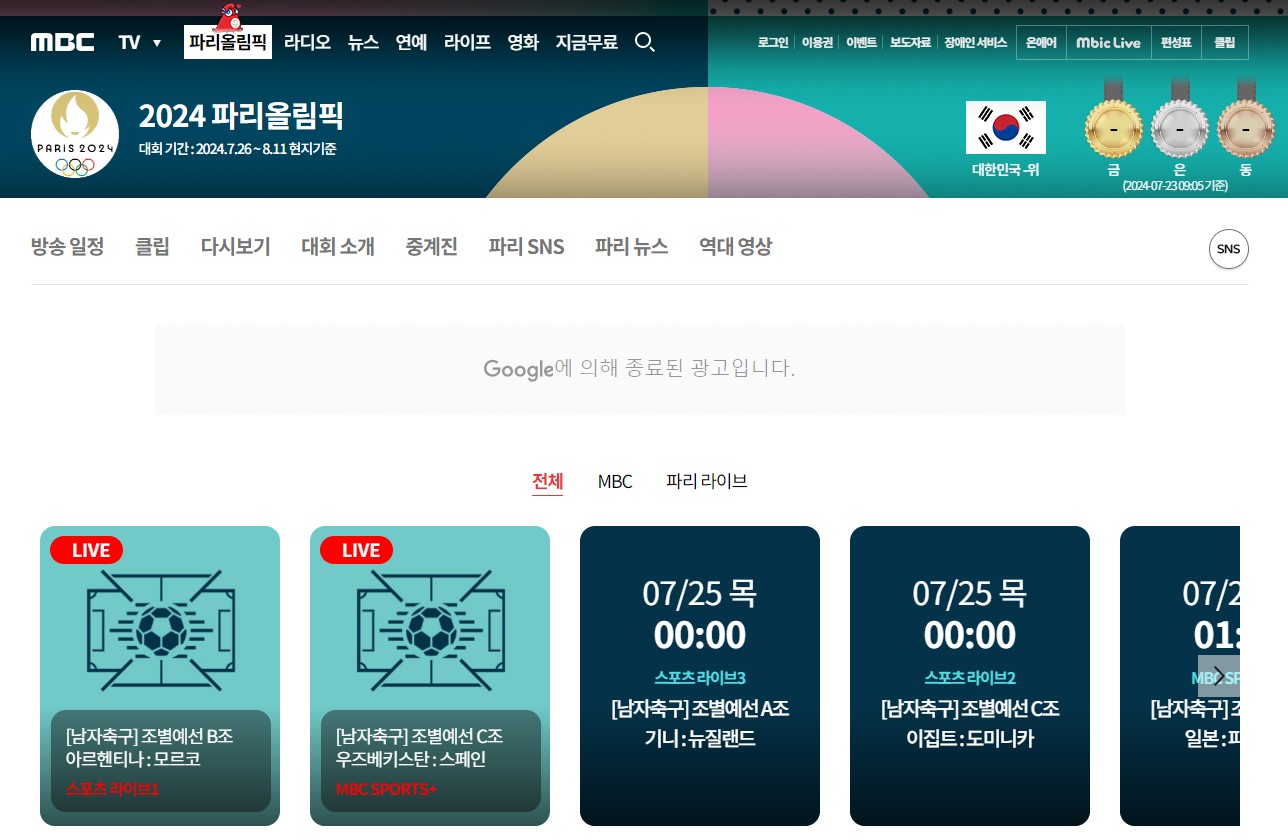Open the search magnifier icon
This screenshot has width=1288, height=840.
pyautogui.click(x=645, y=43)
